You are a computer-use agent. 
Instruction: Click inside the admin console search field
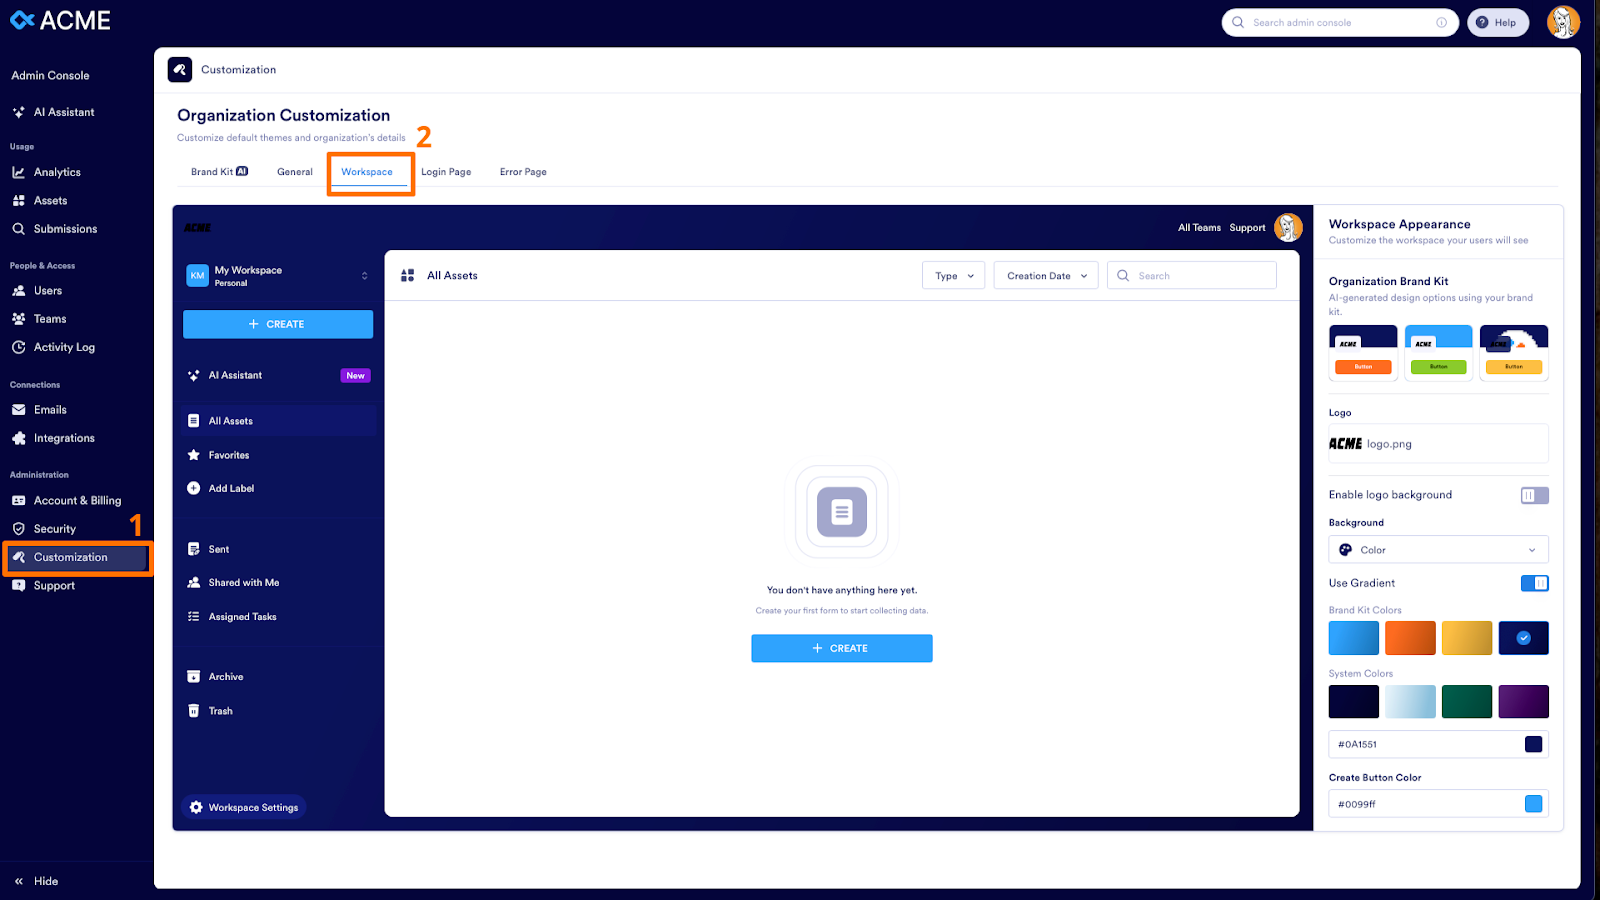1340,22
